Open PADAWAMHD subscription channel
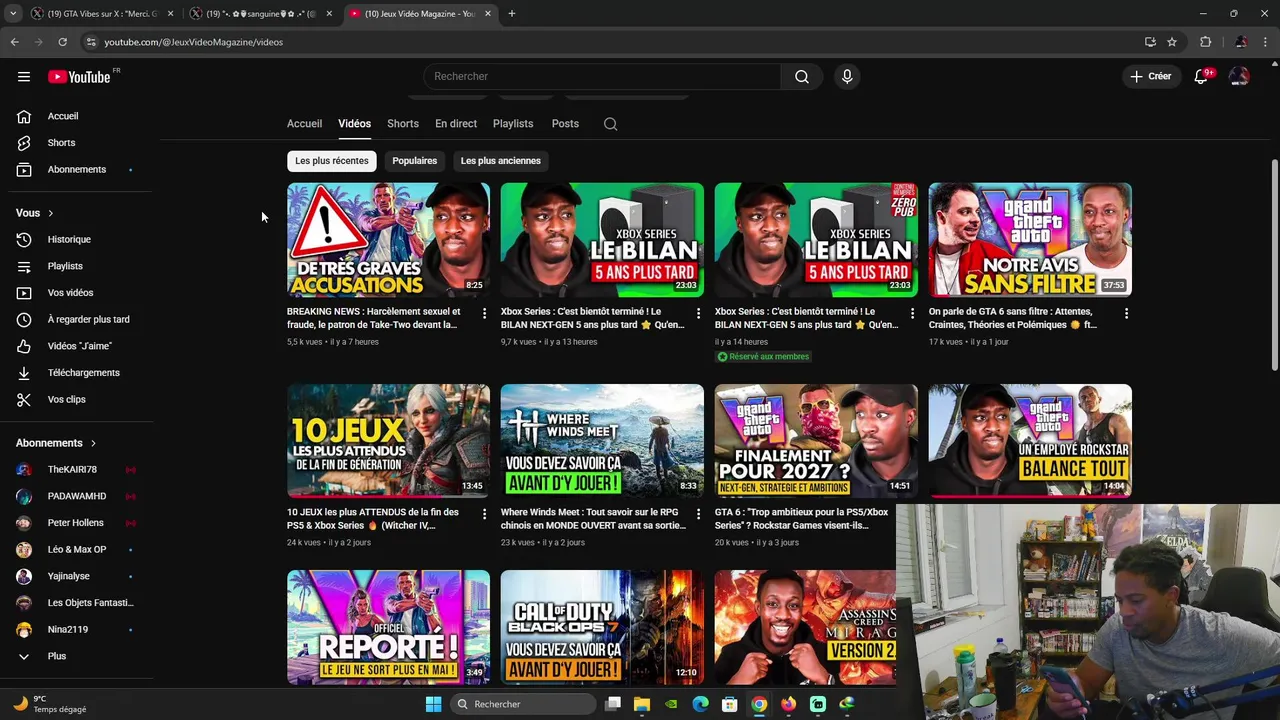Viewport: 1280px width, 720px height. coord(77,496)
